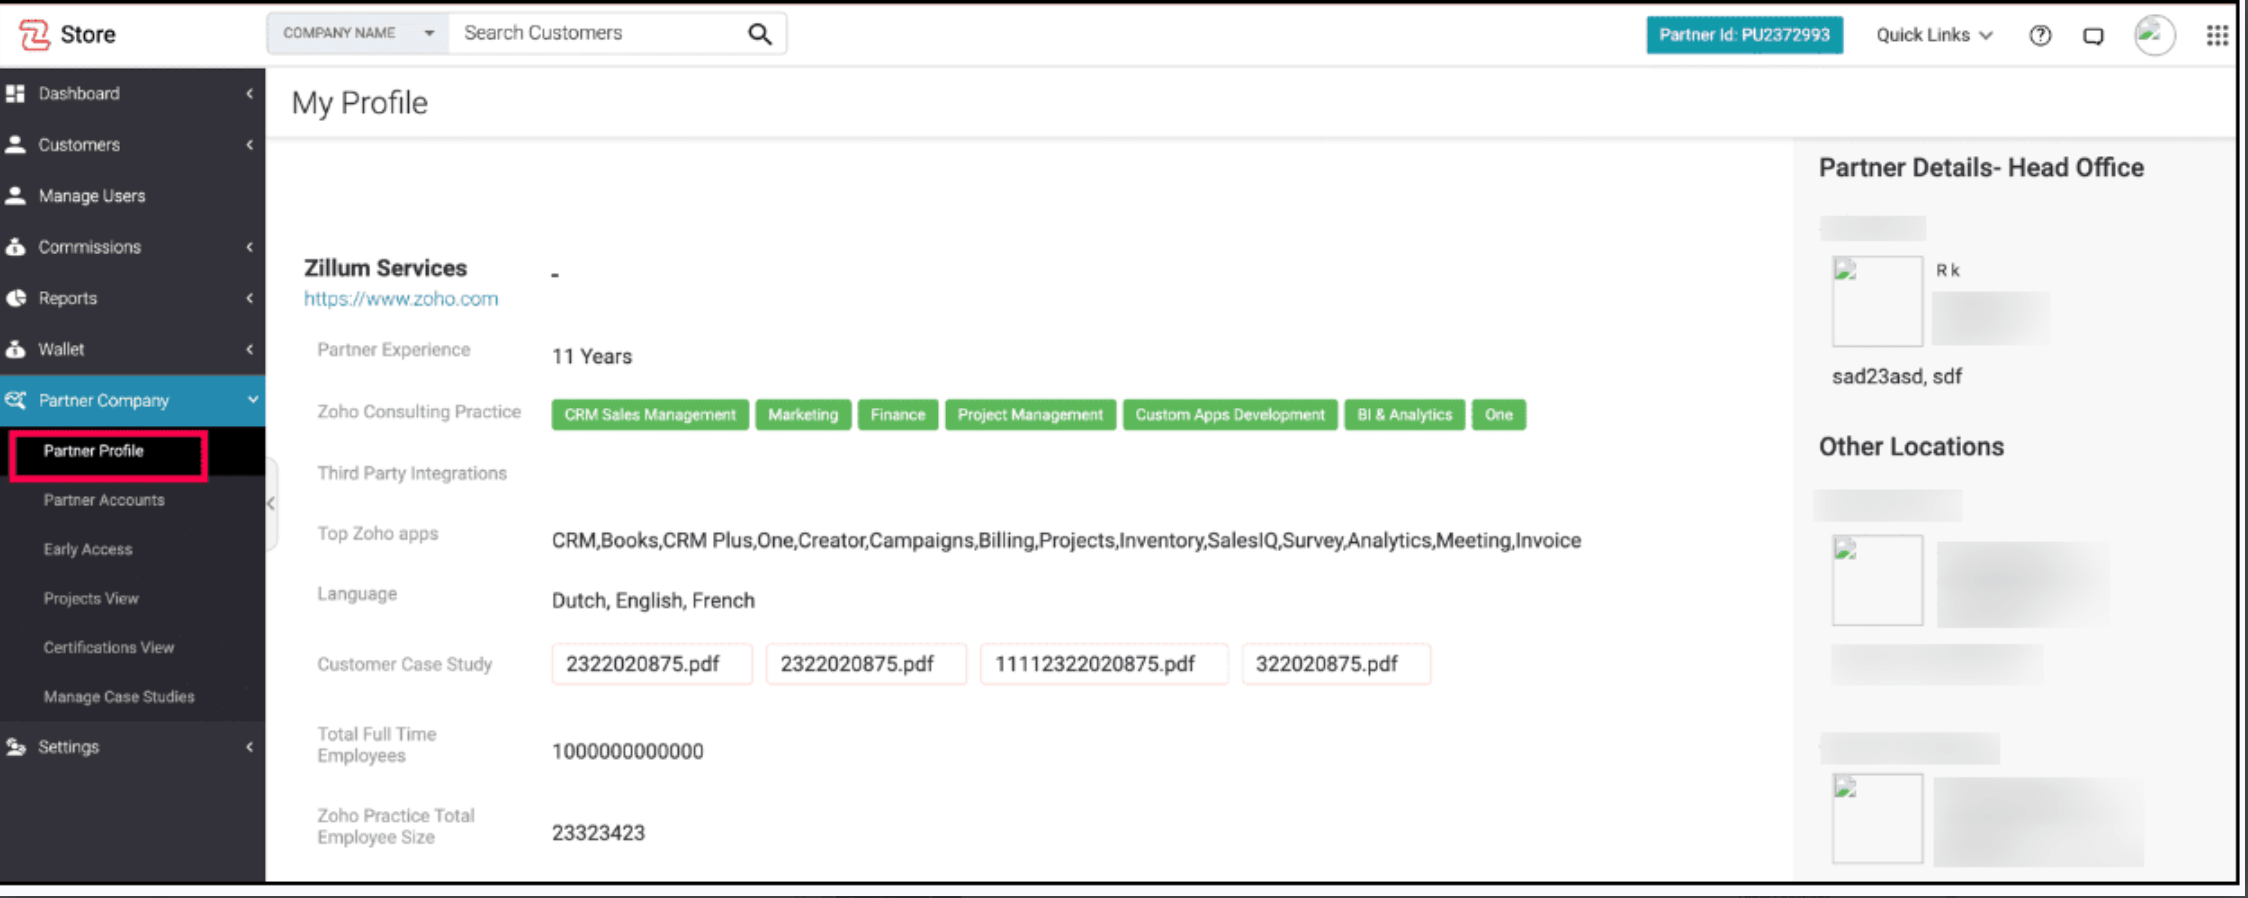Image resolution: width=2248 pixels, height=898 pixels.
Task: Expand the Quick Links dropdown
Action: click(1934, 35)
